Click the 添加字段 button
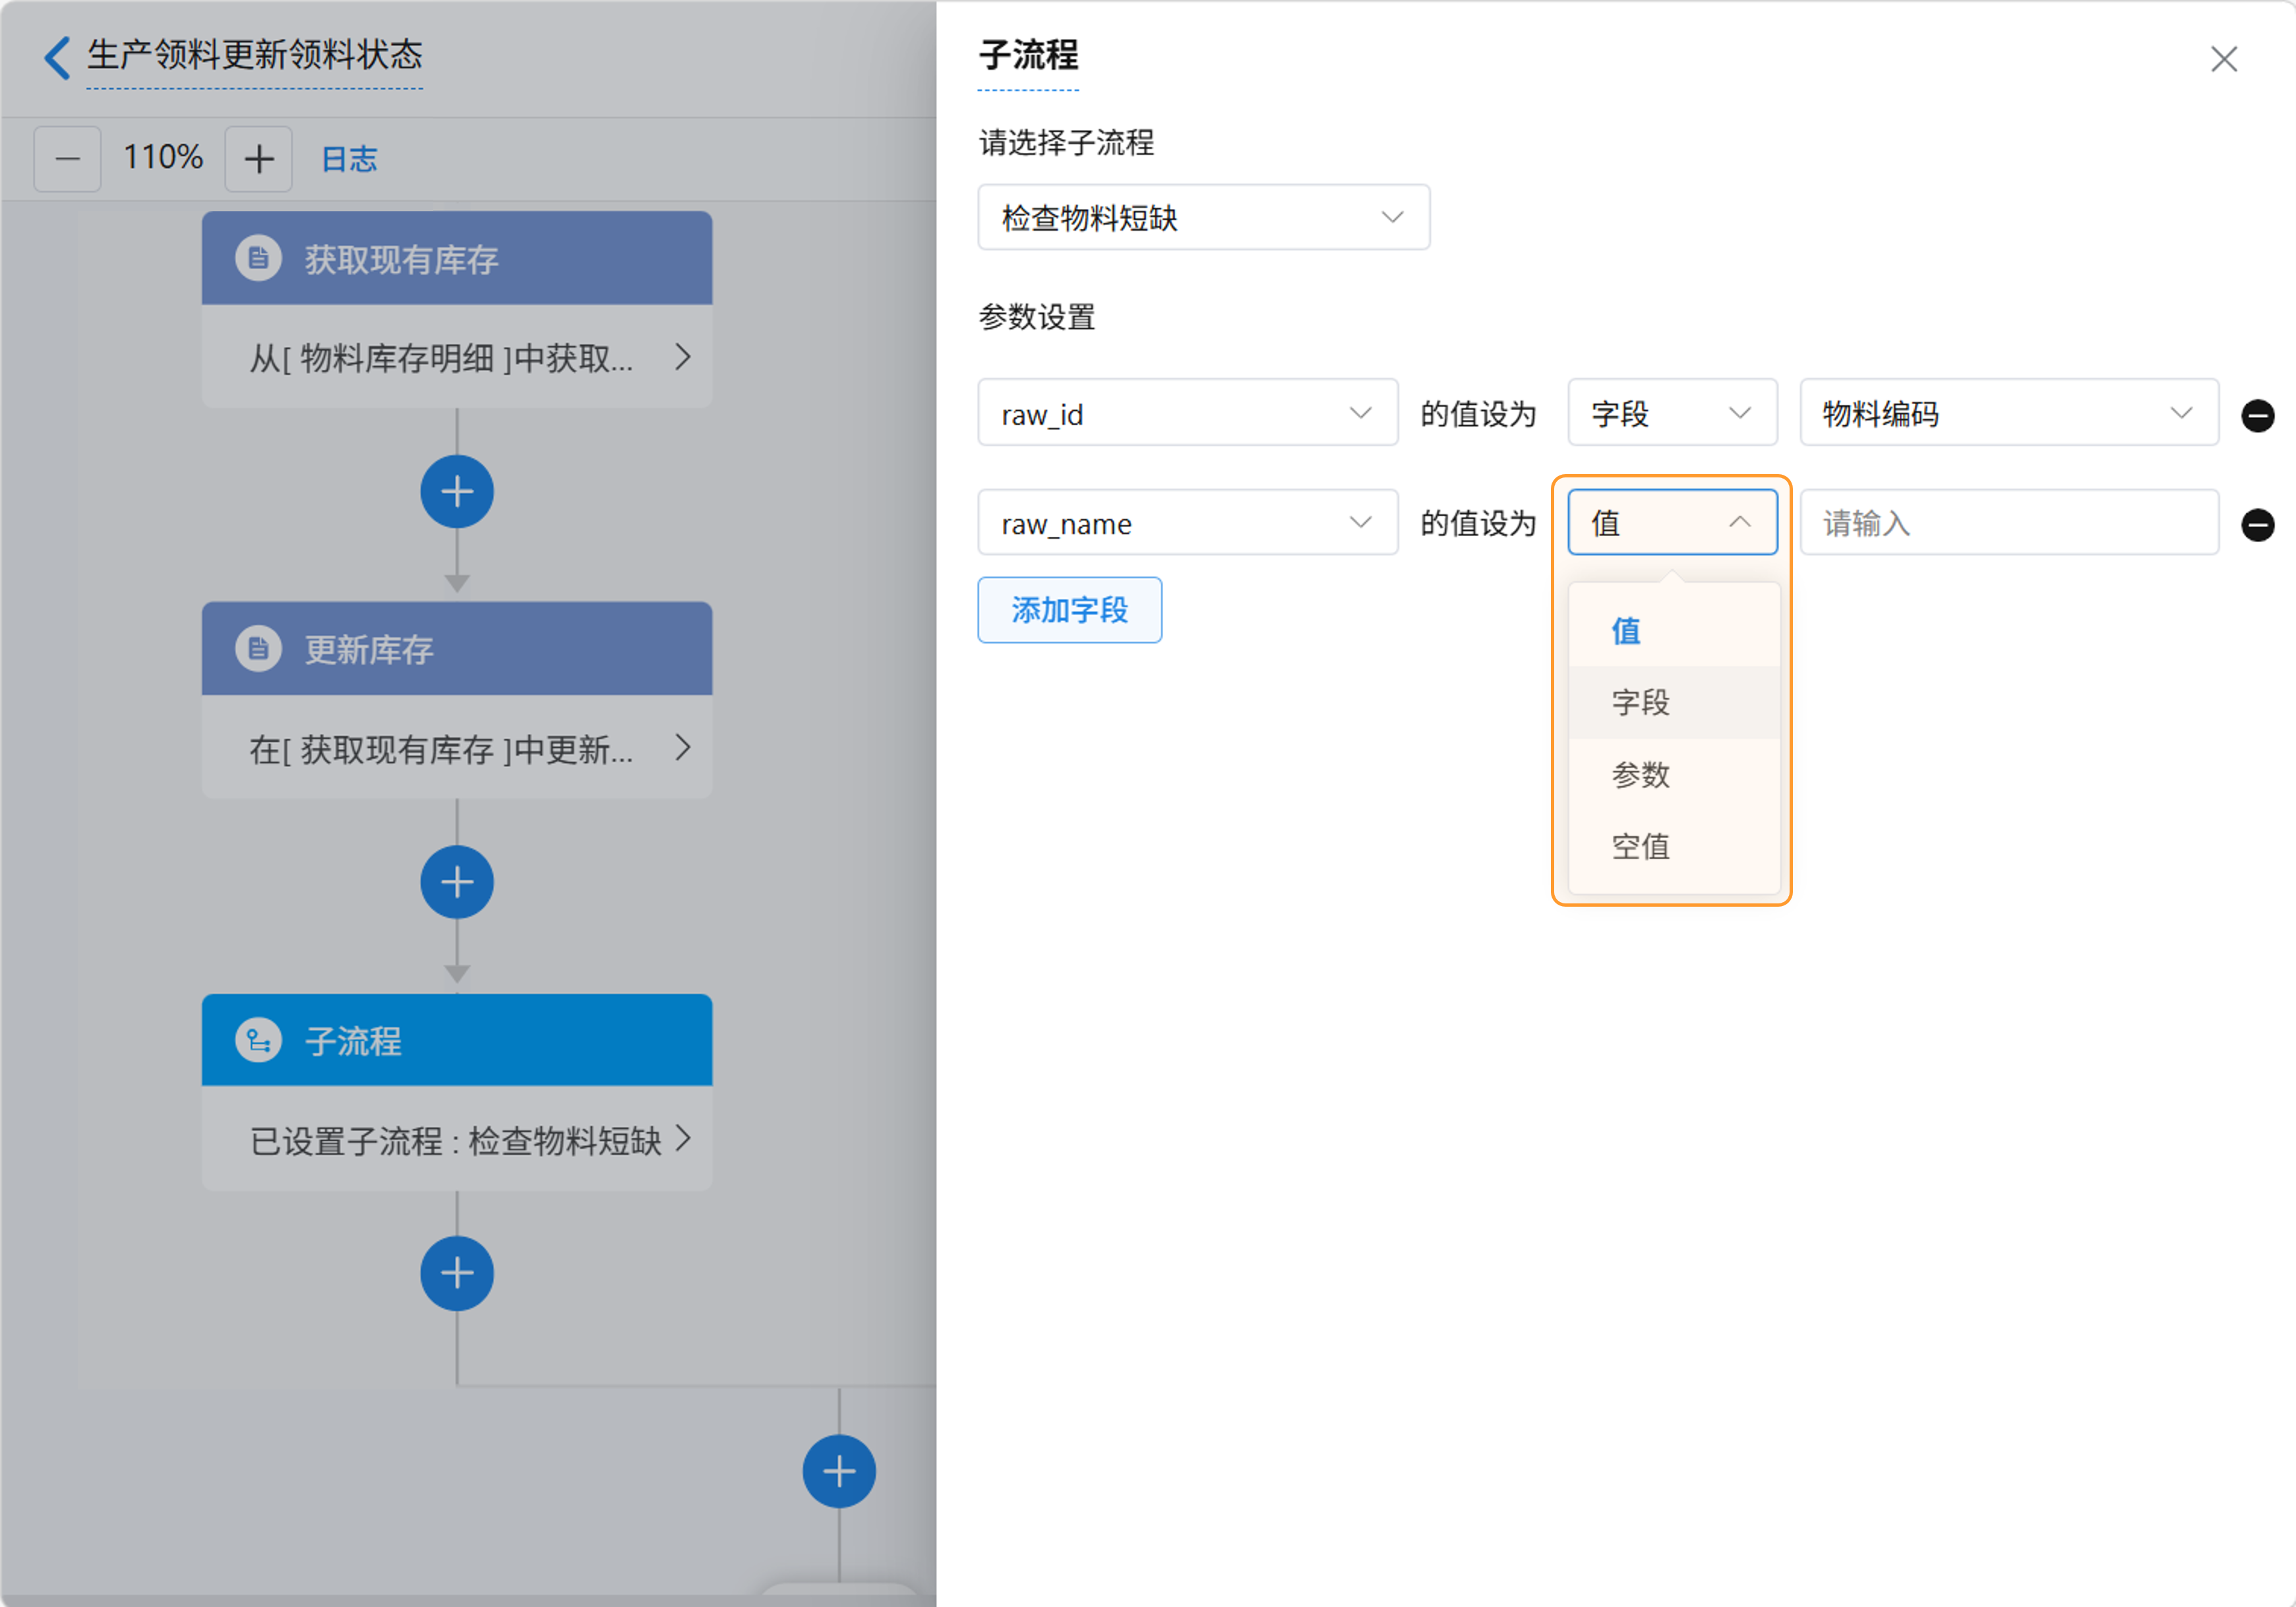Screen dimensions: 2296x1607 1069,610
